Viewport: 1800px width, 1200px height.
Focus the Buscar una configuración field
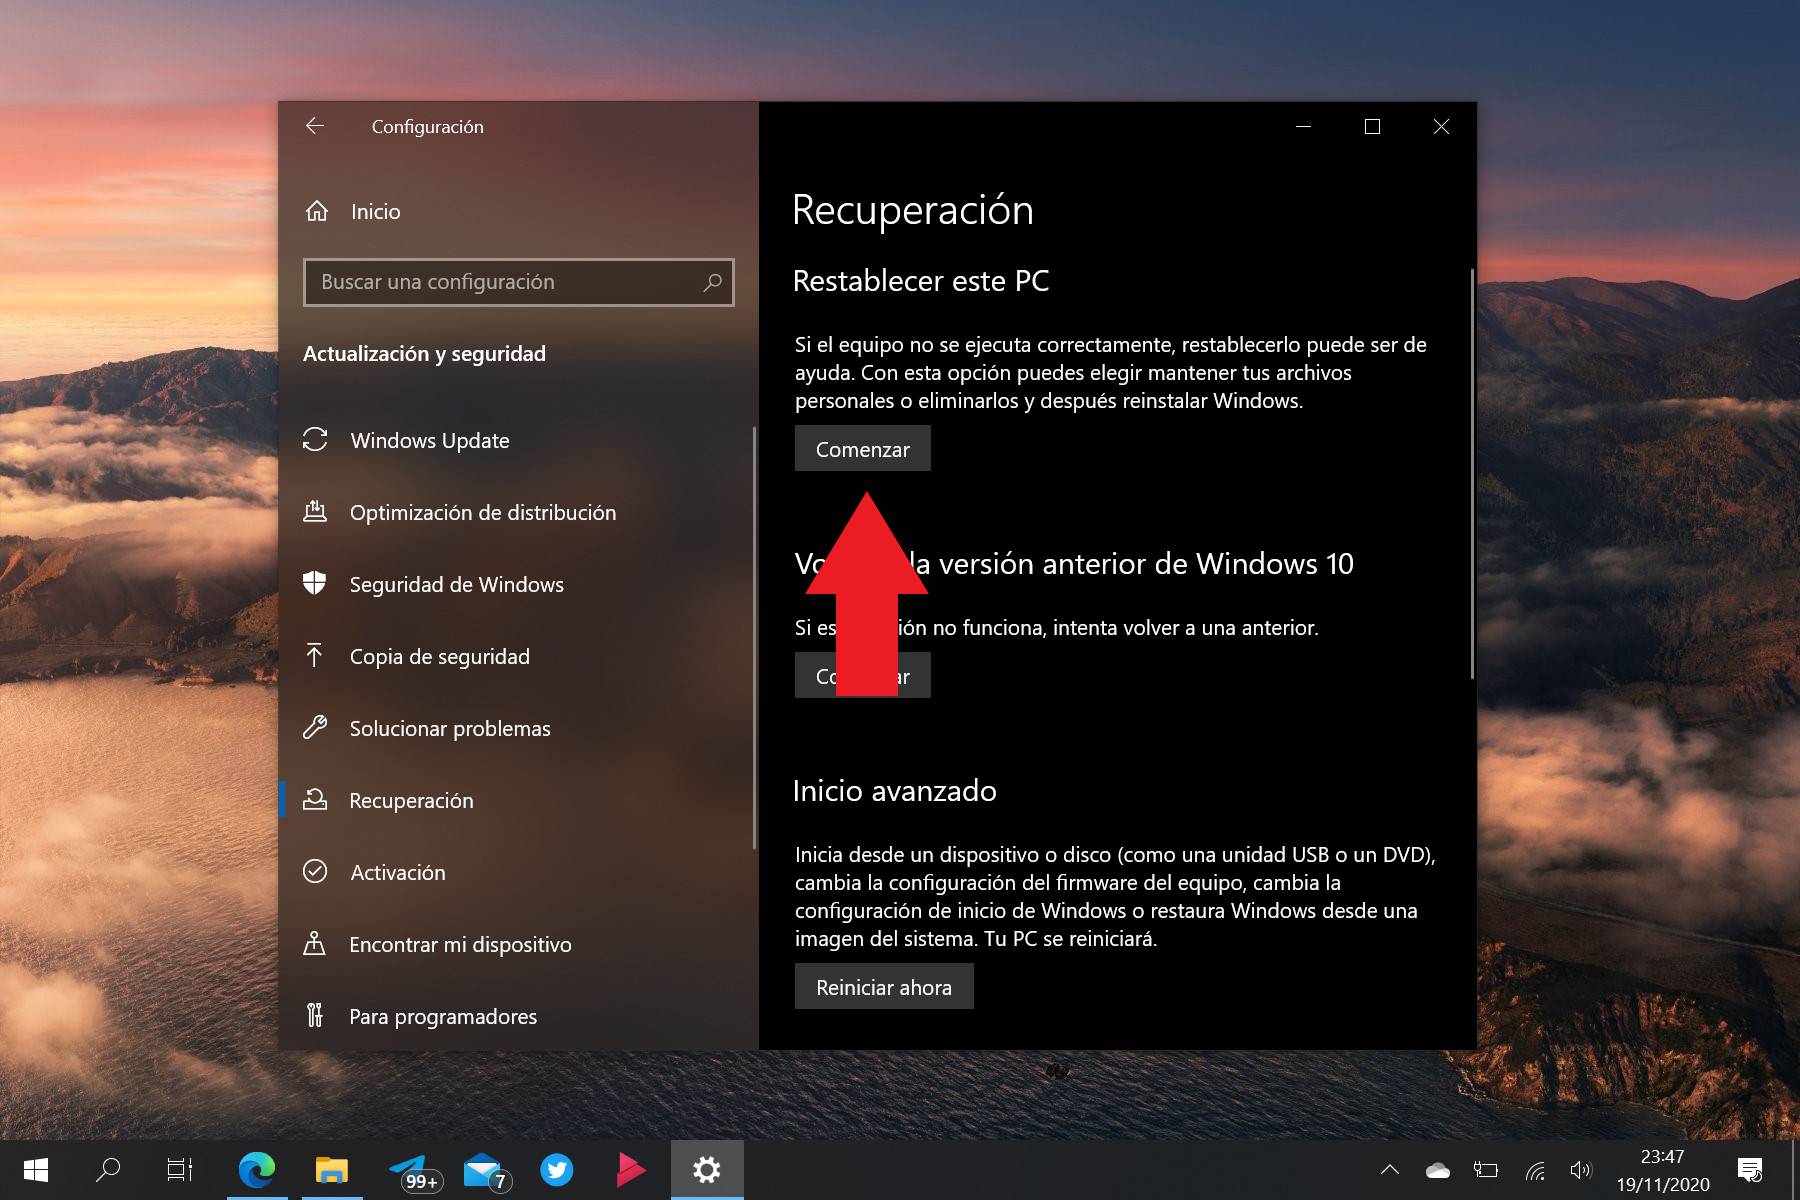click(x=518, y=282)
